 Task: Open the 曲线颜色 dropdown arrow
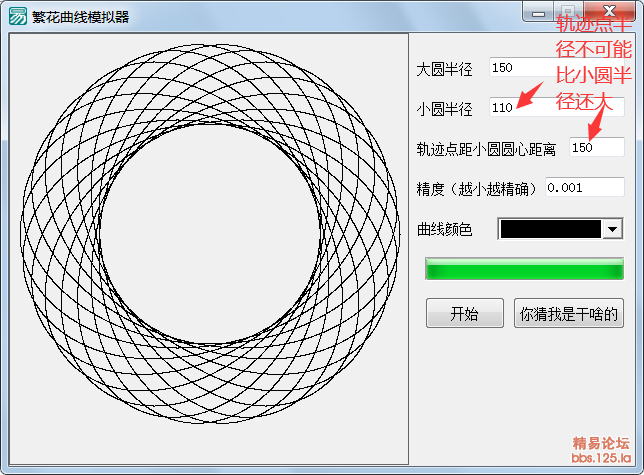click(612, 229)
